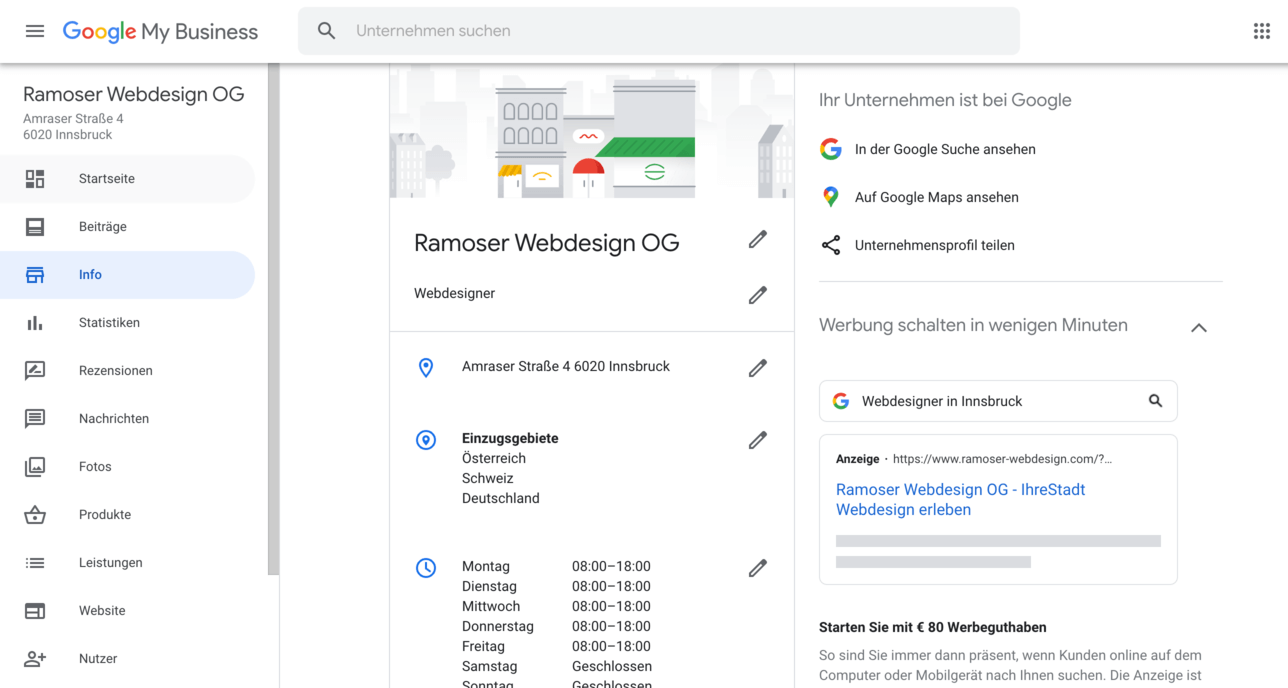Open Website in the sidebar
The width and height of the screenshot is (1288, 688).
[x=127, y=611]
